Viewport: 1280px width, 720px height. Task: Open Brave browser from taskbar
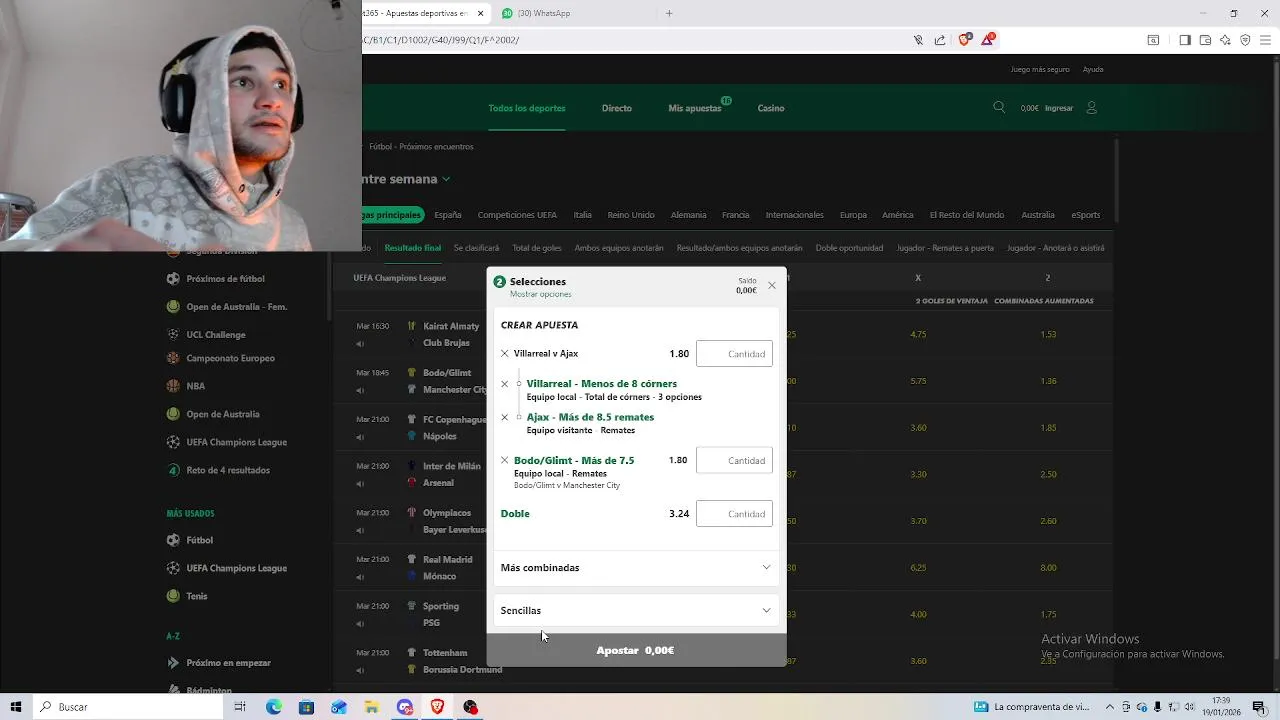point(437,707)
